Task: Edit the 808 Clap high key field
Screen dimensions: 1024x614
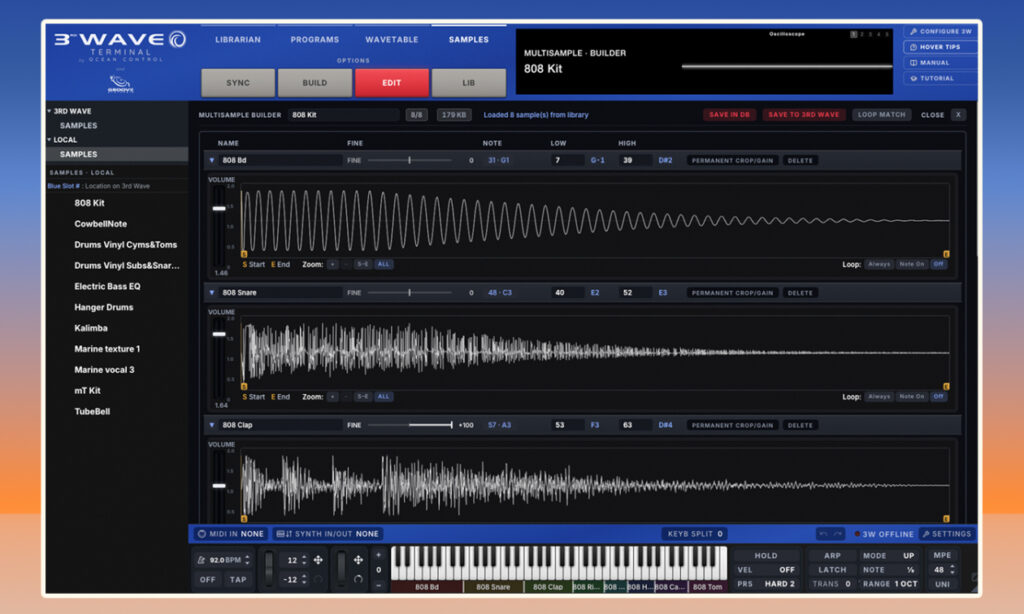Action: pyautogui.click(x=635, y=425)
